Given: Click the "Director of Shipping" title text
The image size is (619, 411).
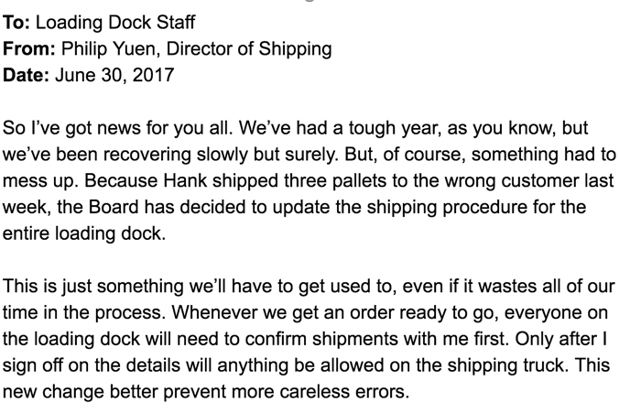Looking at the screenshot, I should [249, 49].
